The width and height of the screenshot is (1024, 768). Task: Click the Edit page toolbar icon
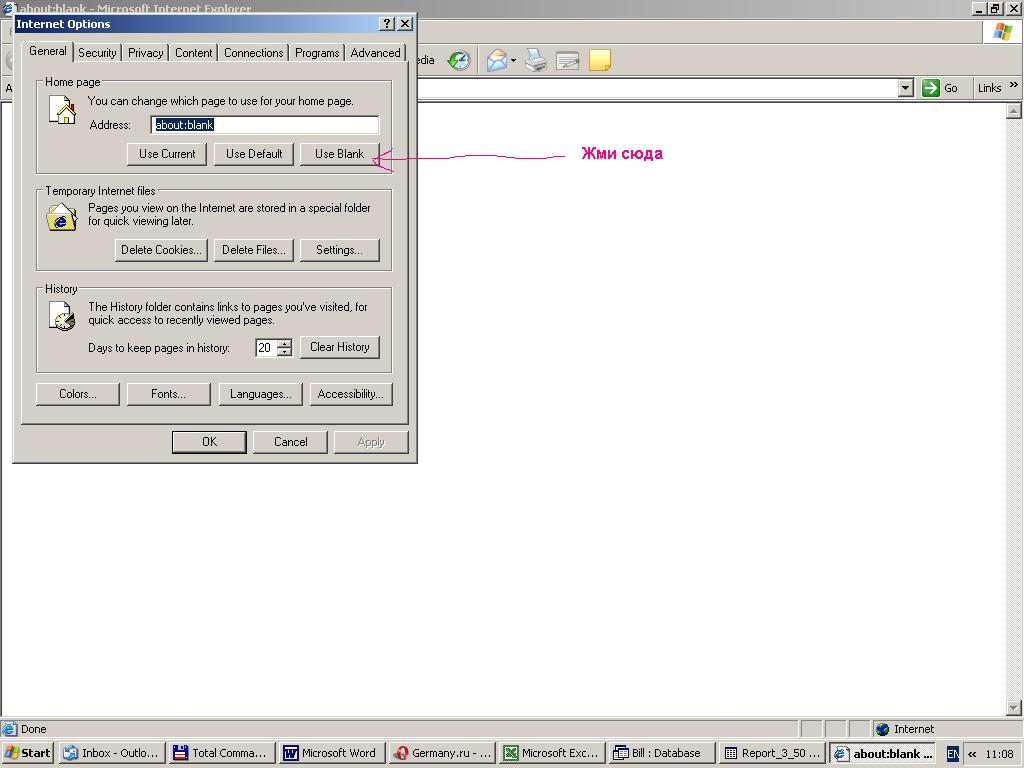point(568,61)
